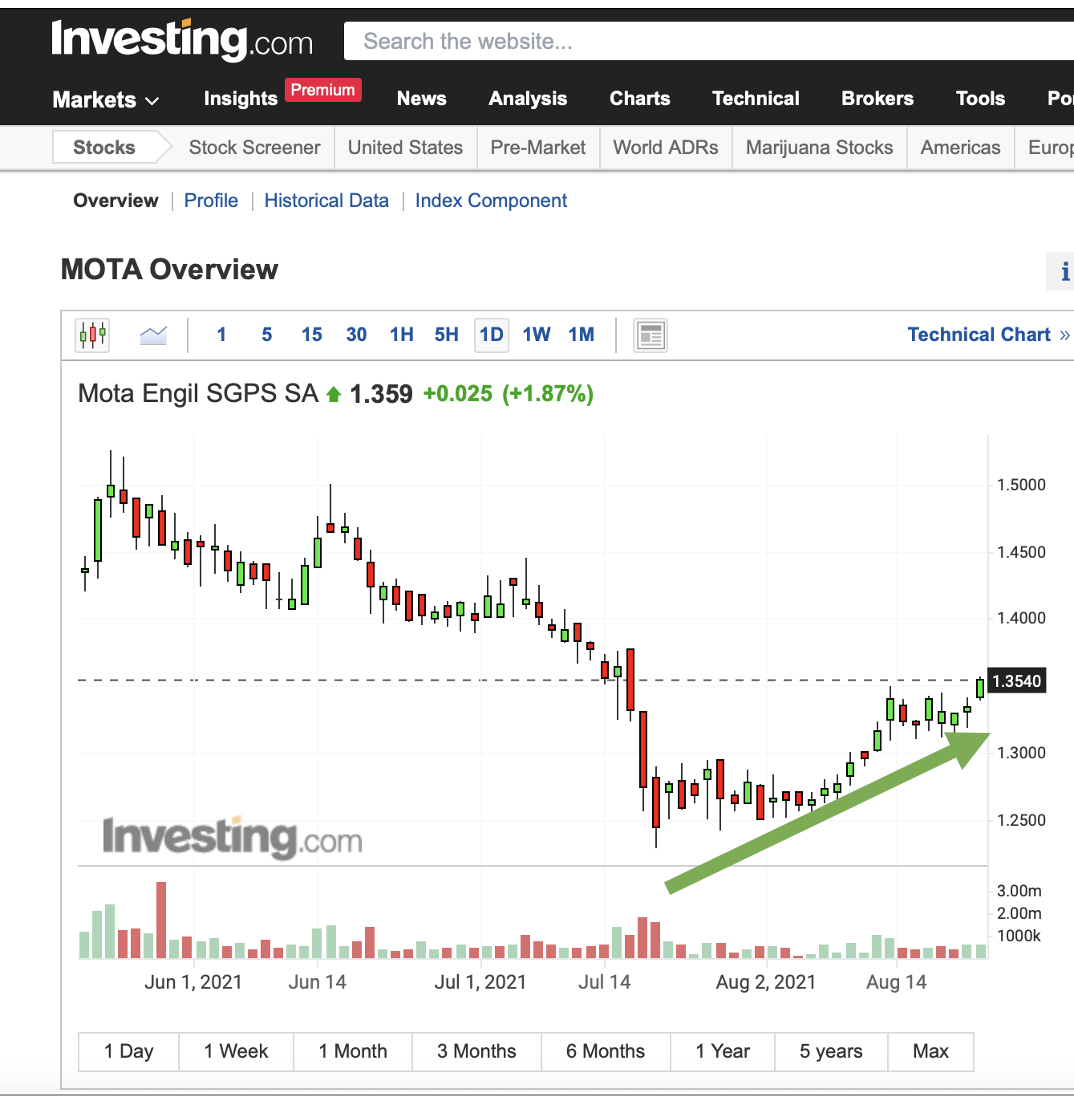Show the 5 years range
Viewport: 1074px width, 1096px height.
(x=832, y=1052)
